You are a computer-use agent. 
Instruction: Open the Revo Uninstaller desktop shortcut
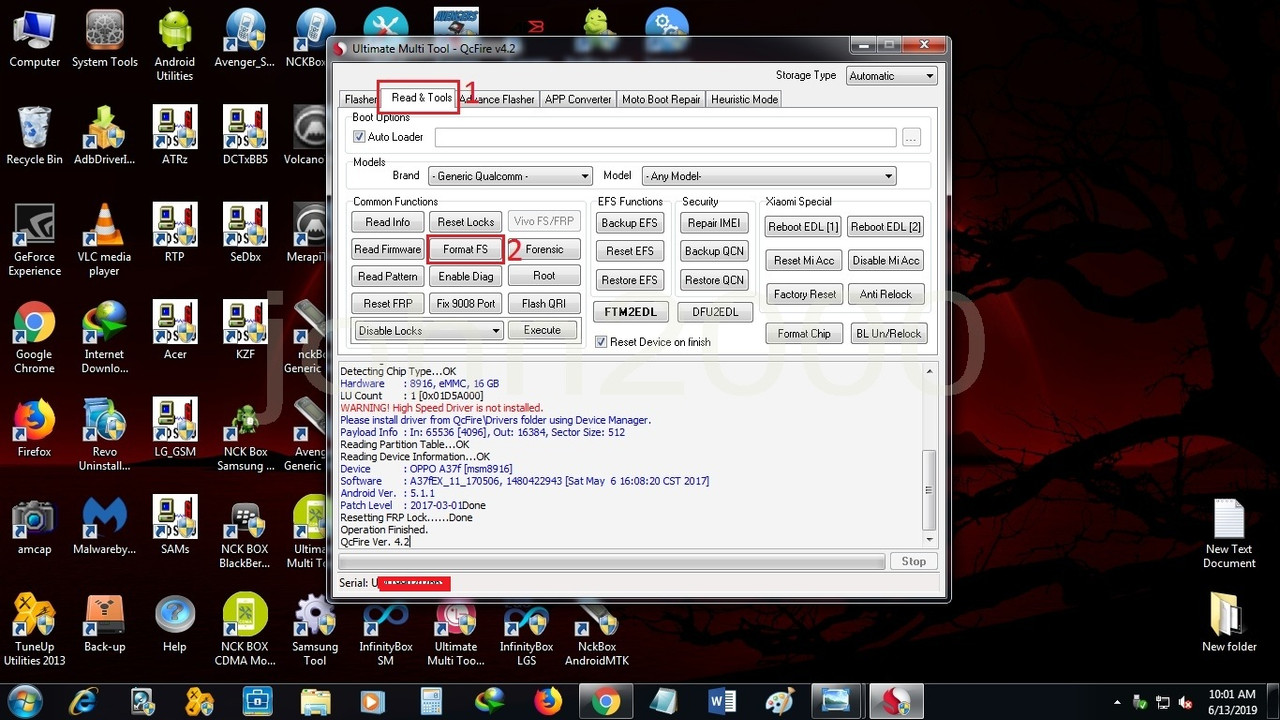coord(104,435)
